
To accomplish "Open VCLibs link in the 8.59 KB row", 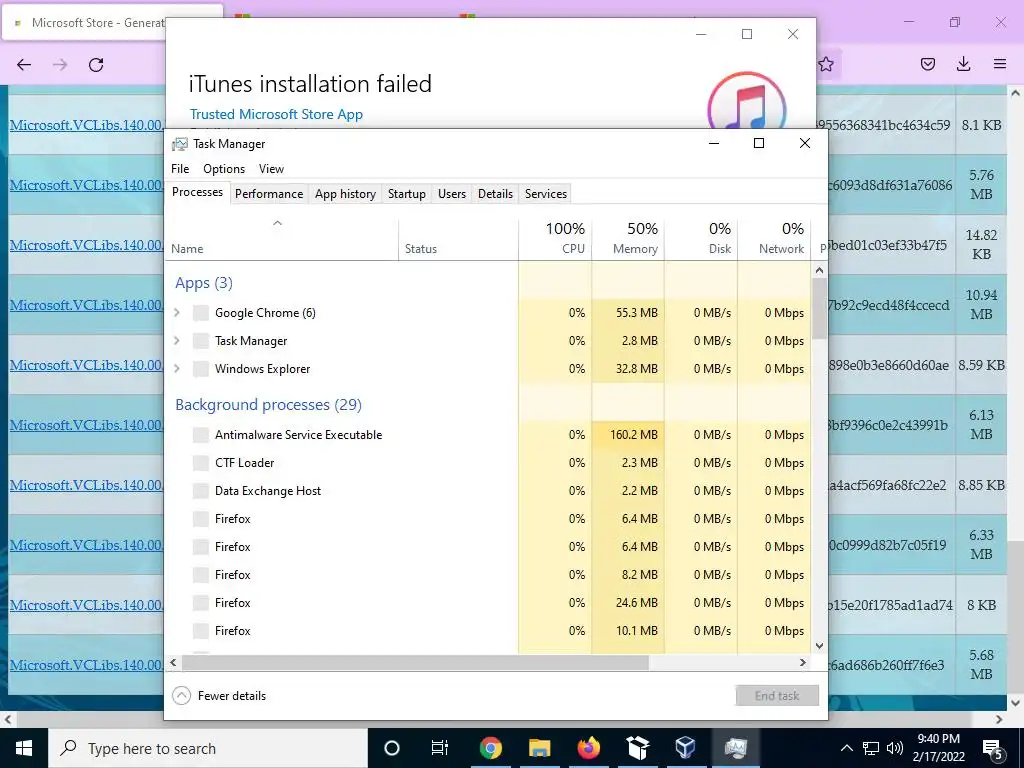I will 87,365.
